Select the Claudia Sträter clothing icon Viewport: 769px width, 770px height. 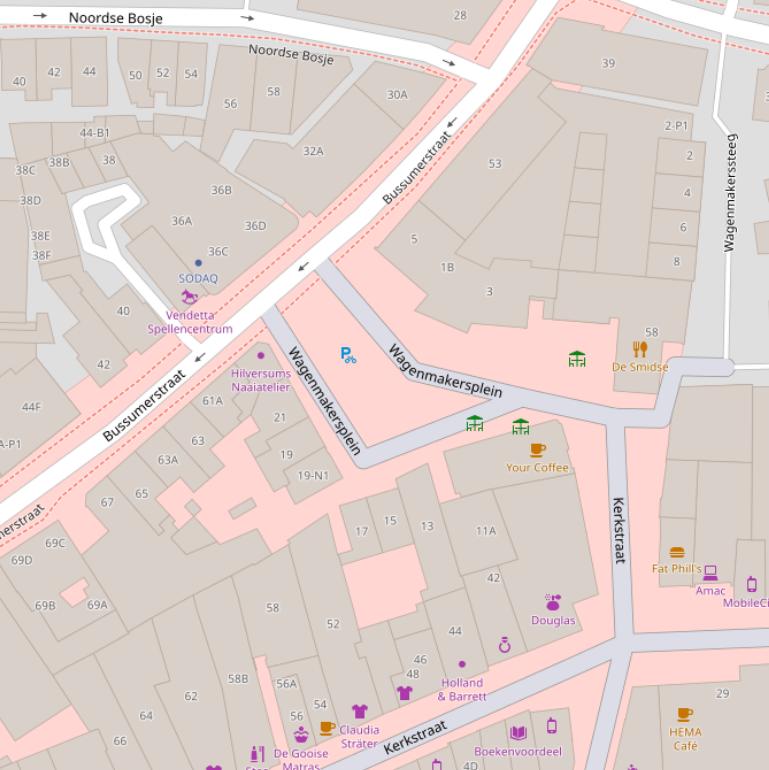pyautogui.click(x=359, y=711)
